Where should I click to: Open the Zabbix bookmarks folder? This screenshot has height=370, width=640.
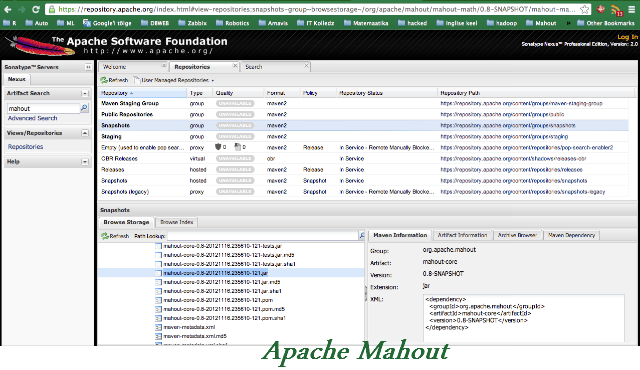pyautogui.click(x=192, y=23)
